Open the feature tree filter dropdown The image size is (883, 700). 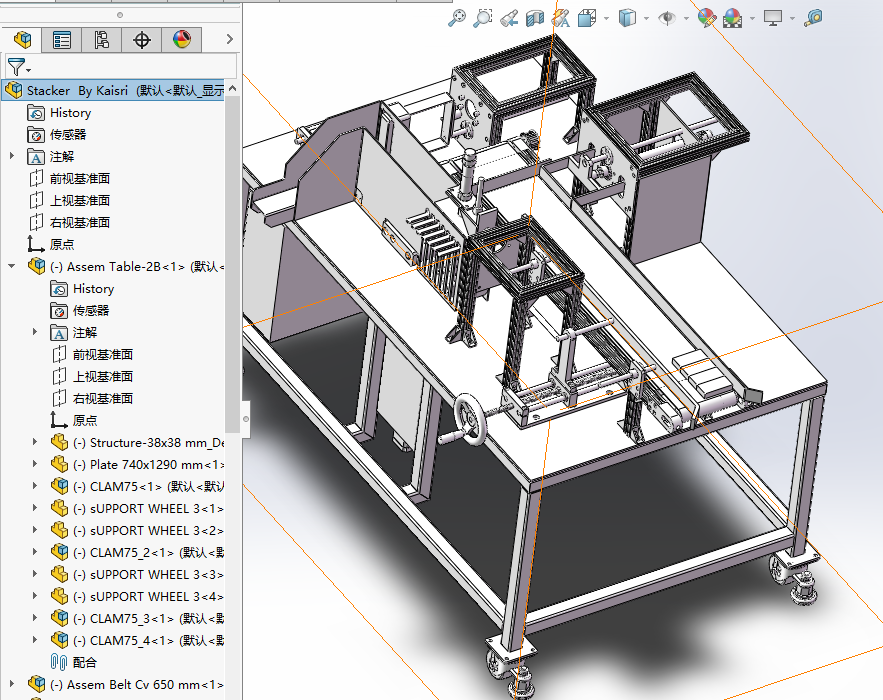point(19,67)
